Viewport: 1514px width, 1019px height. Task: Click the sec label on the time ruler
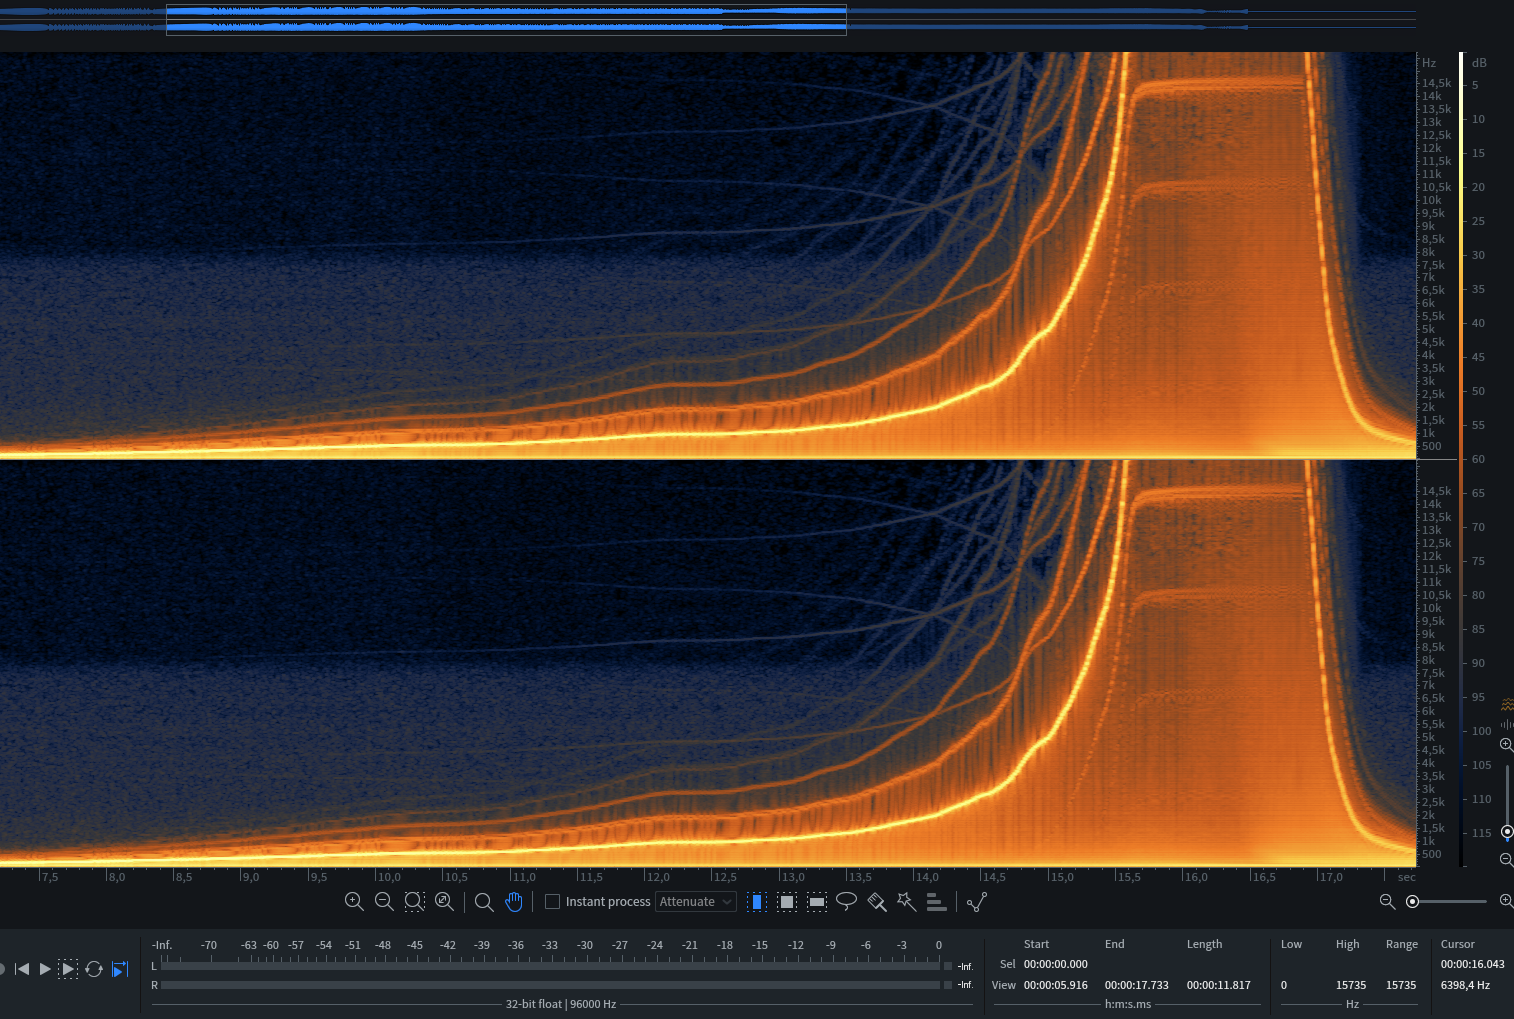click(1406, 877)
